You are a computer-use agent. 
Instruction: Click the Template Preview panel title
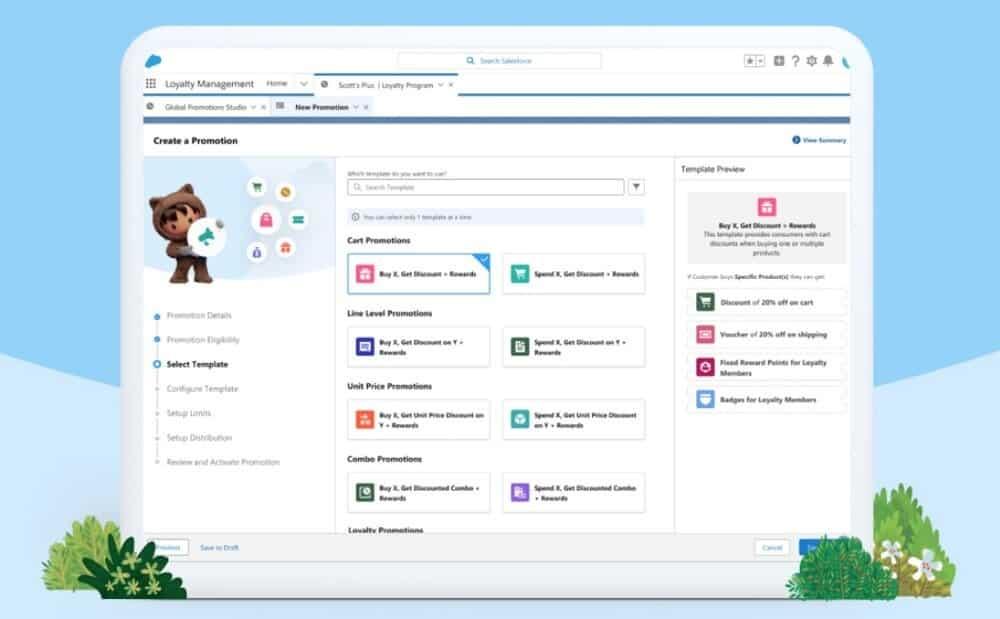[713, 169]
